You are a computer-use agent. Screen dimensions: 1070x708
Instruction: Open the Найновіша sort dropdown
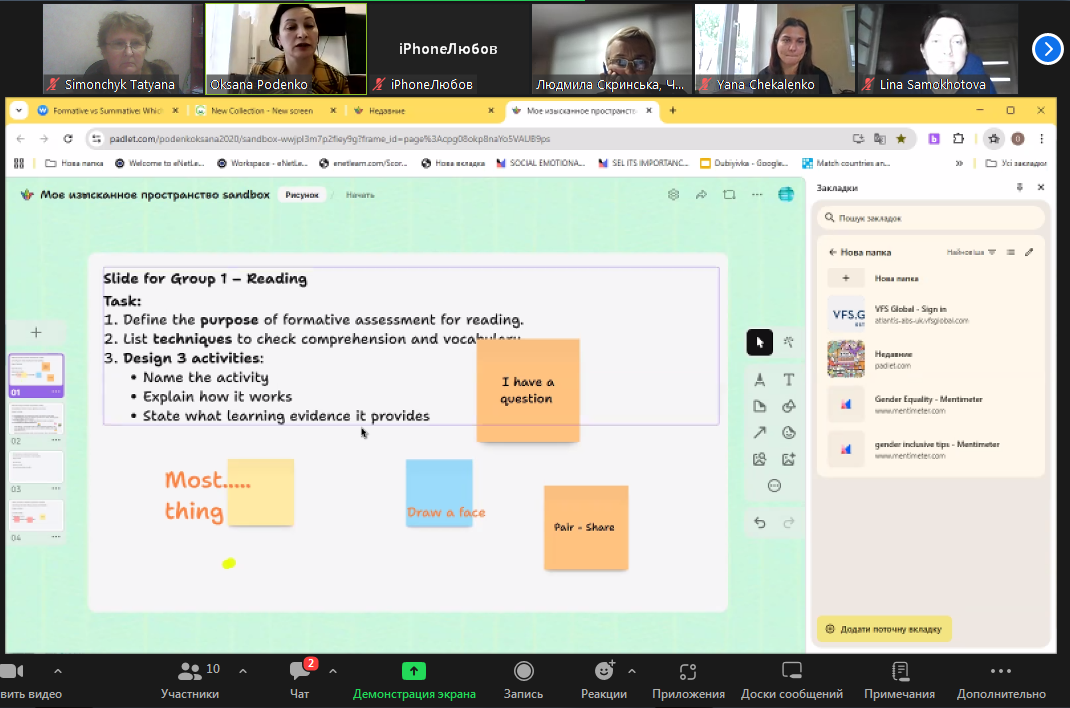[971, 252]
